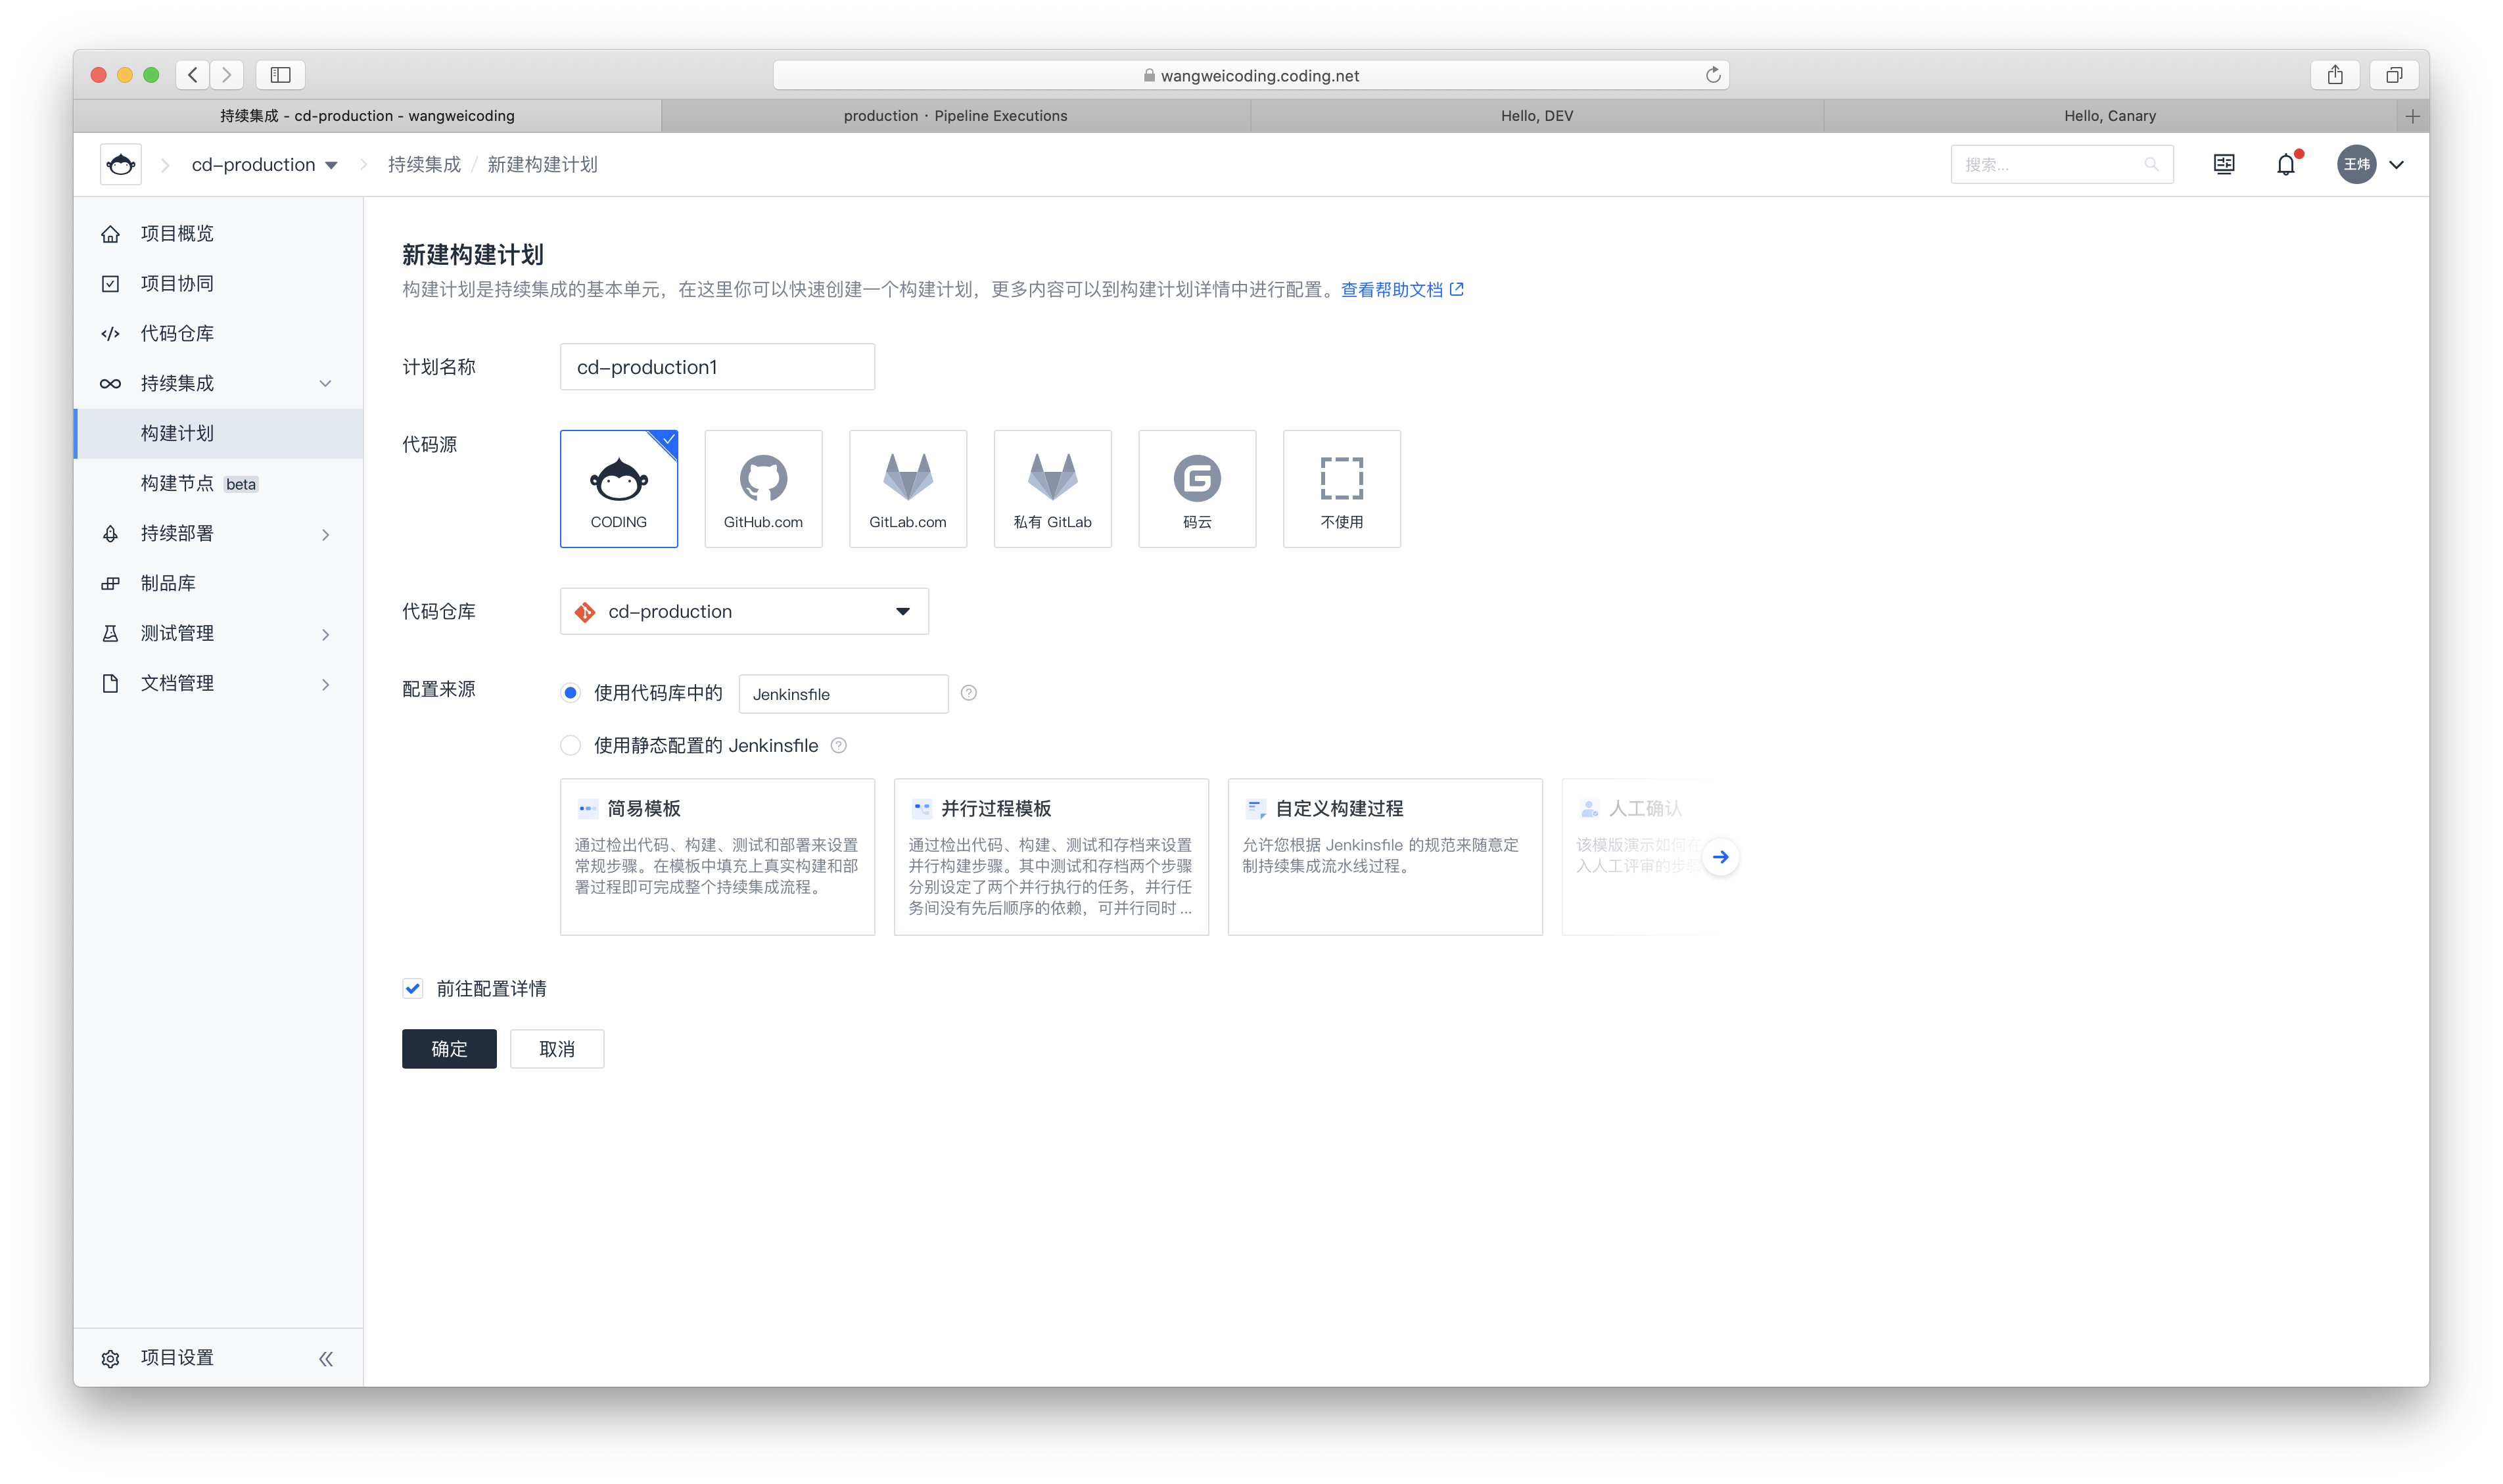The width and height of the screenshot is (2503, 1484).
Task: Select 使用代码库中的 radio option
Action: click(x=570, y=693)
